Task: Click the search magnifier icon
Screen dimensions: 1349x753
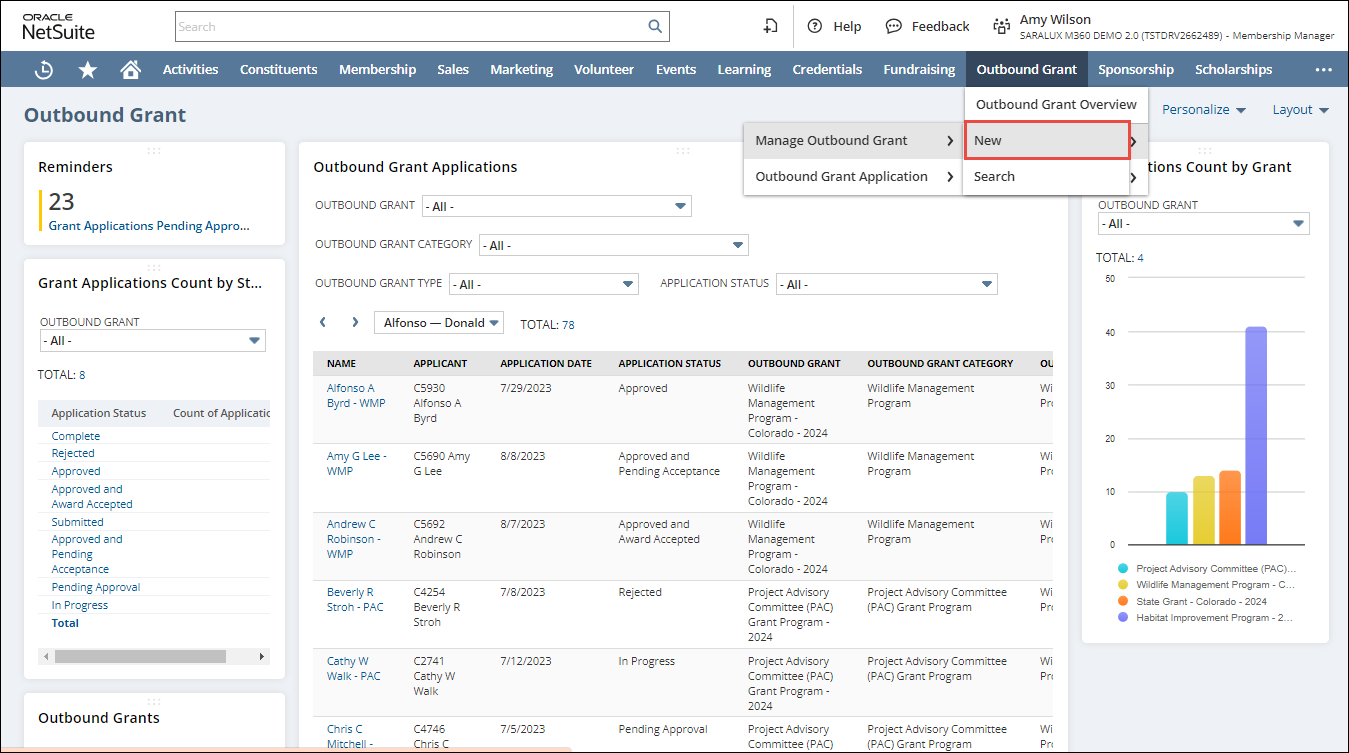Action: pyautogui.click(x=655, y=27)
